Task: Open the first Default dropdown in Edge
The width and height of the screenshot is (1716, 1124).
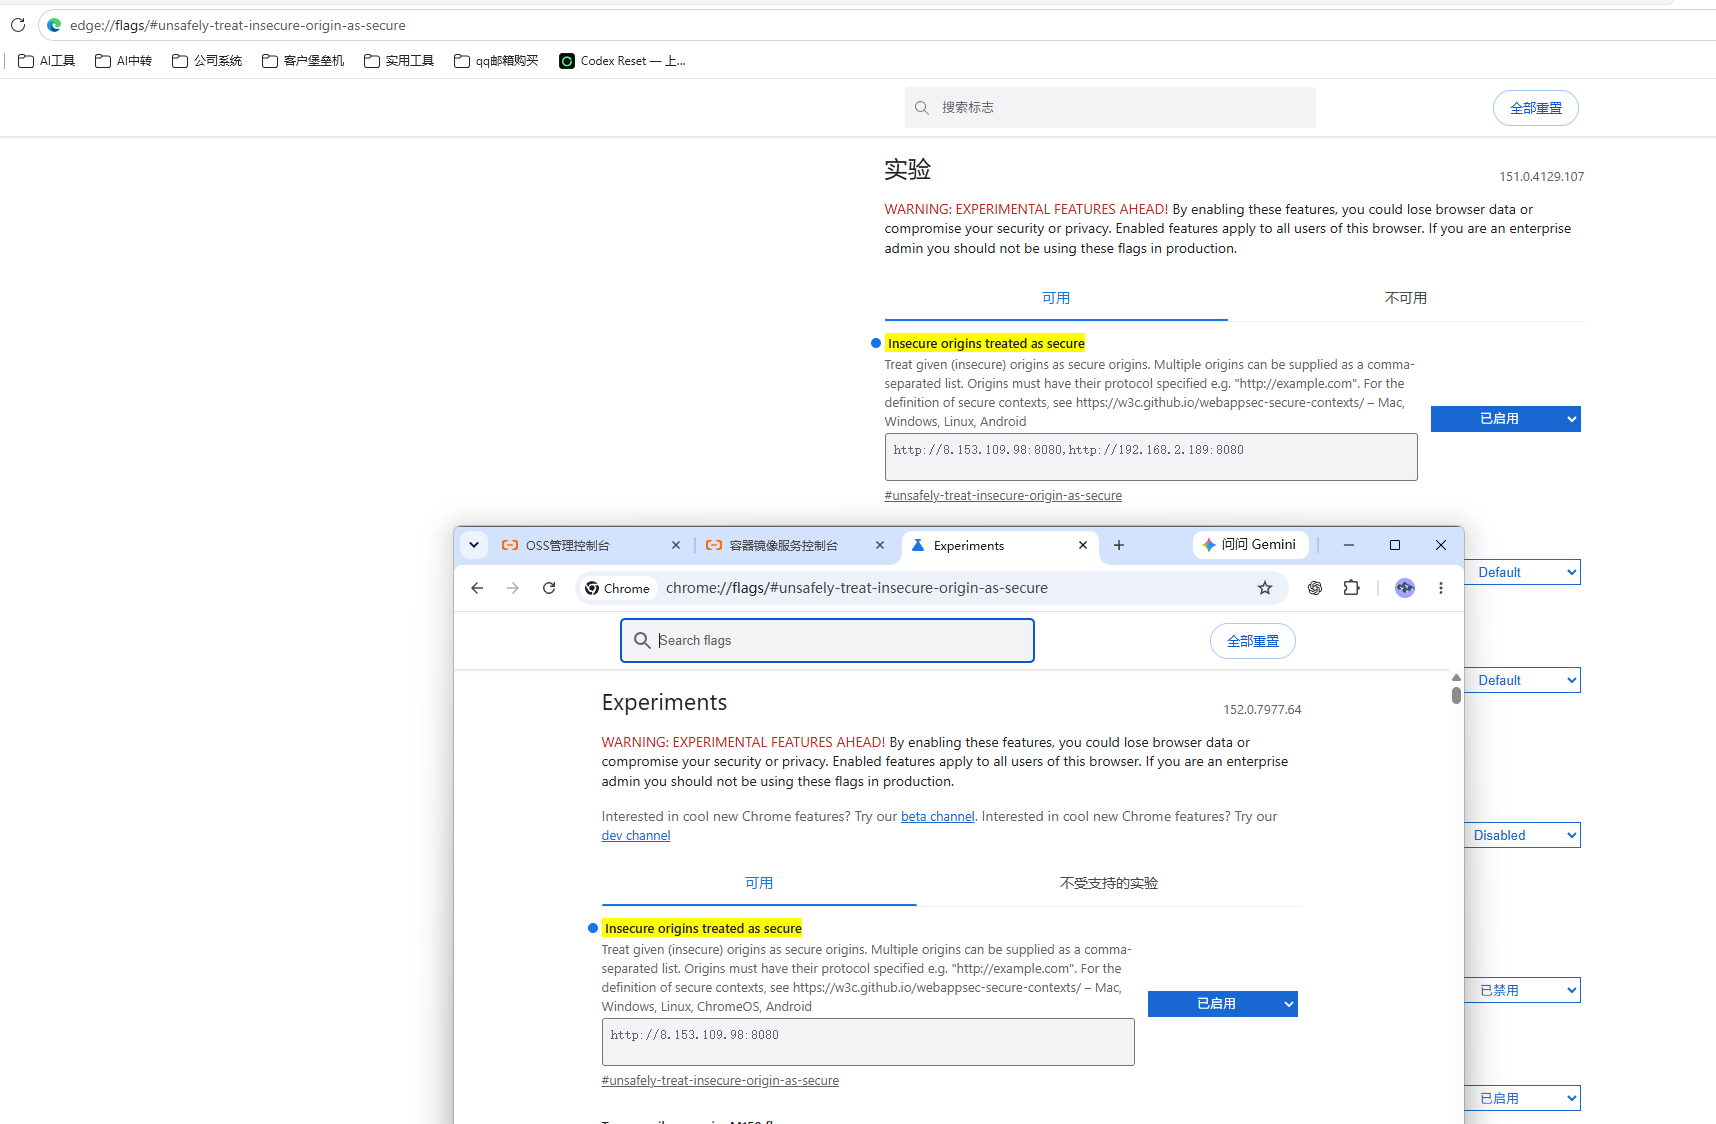Action: coord(1522,572)
